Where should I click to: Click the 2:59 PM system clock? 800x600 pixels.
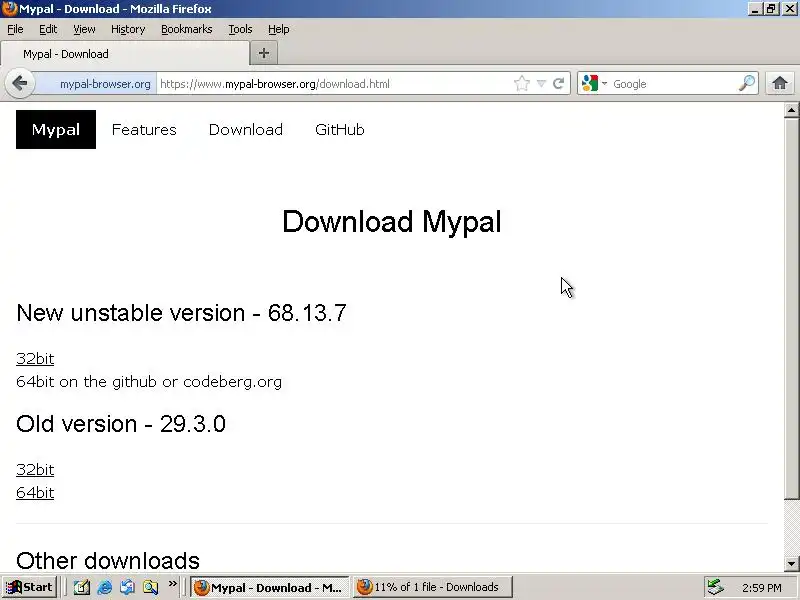click(762, 588)
